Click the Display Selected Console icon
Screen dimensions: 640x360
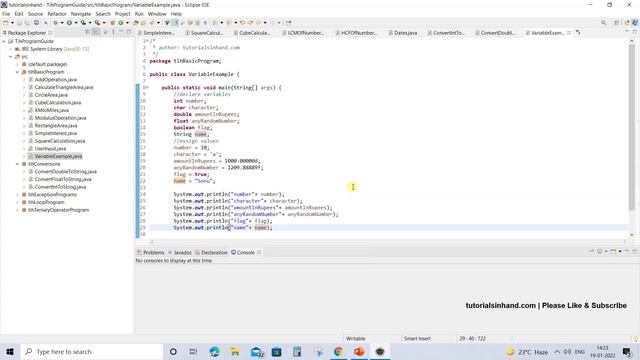(x=600, y=251)
